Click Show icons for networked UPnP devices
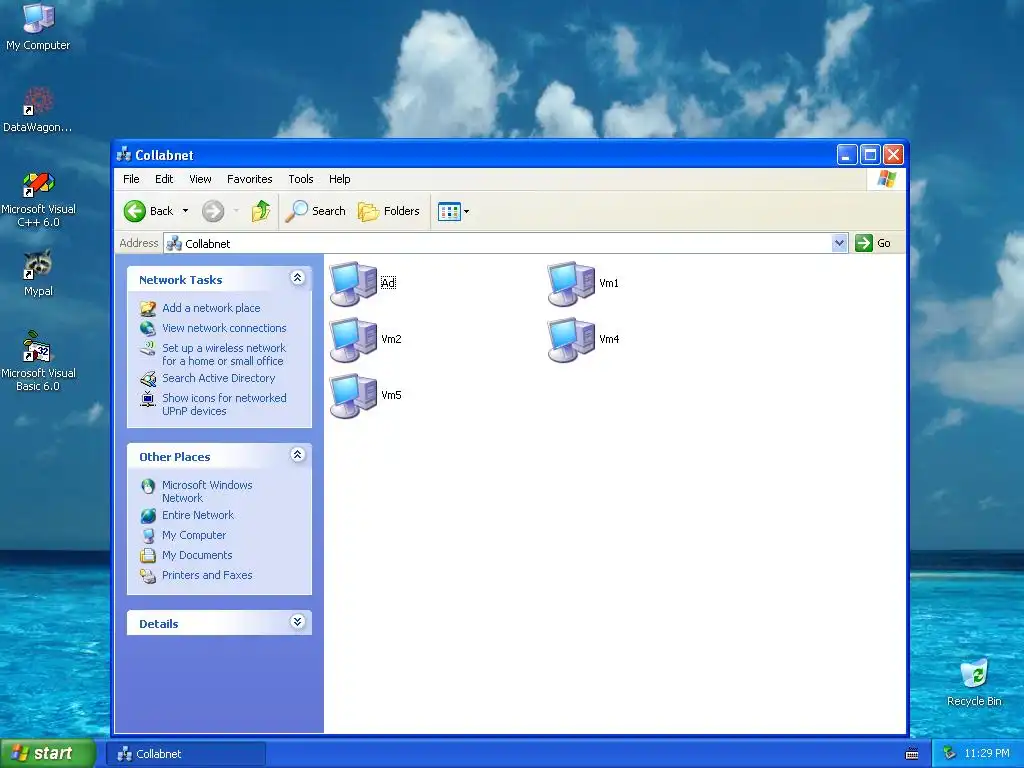This screenshot has height=768, width=1024. pos(224,404)
